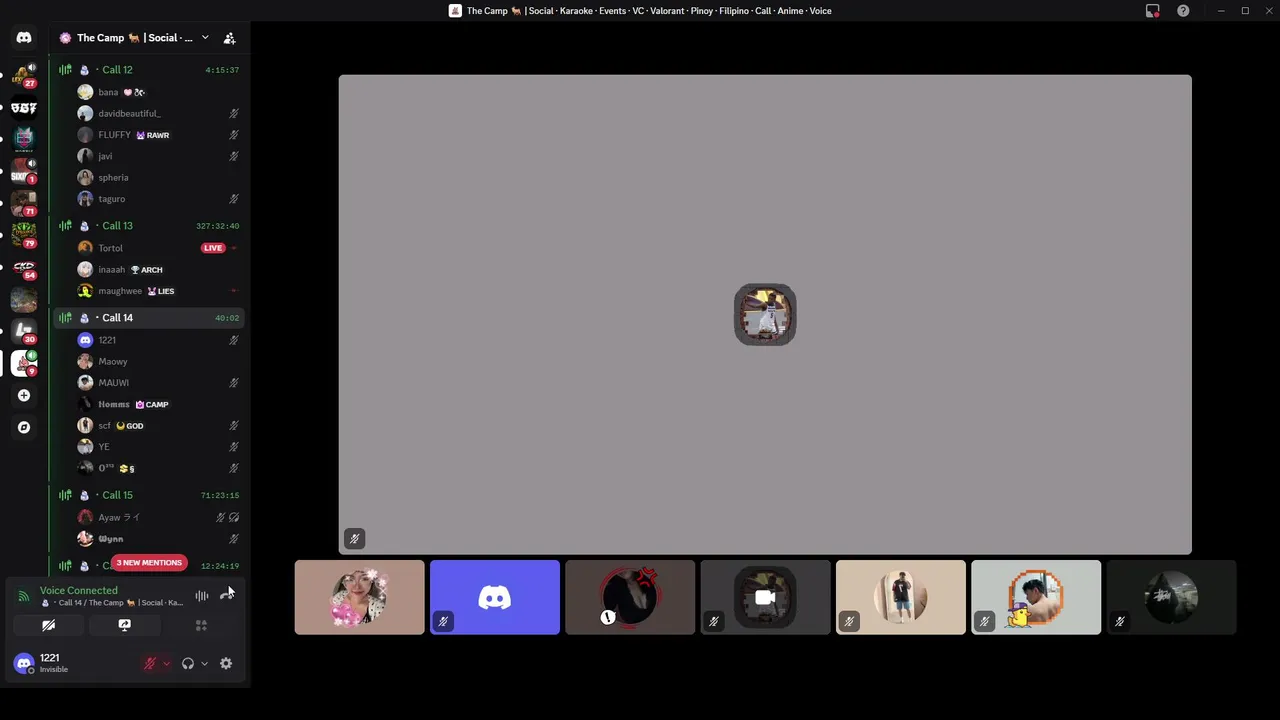Expand The Camp server header dropdown
1280x720 pixels.
204,38
